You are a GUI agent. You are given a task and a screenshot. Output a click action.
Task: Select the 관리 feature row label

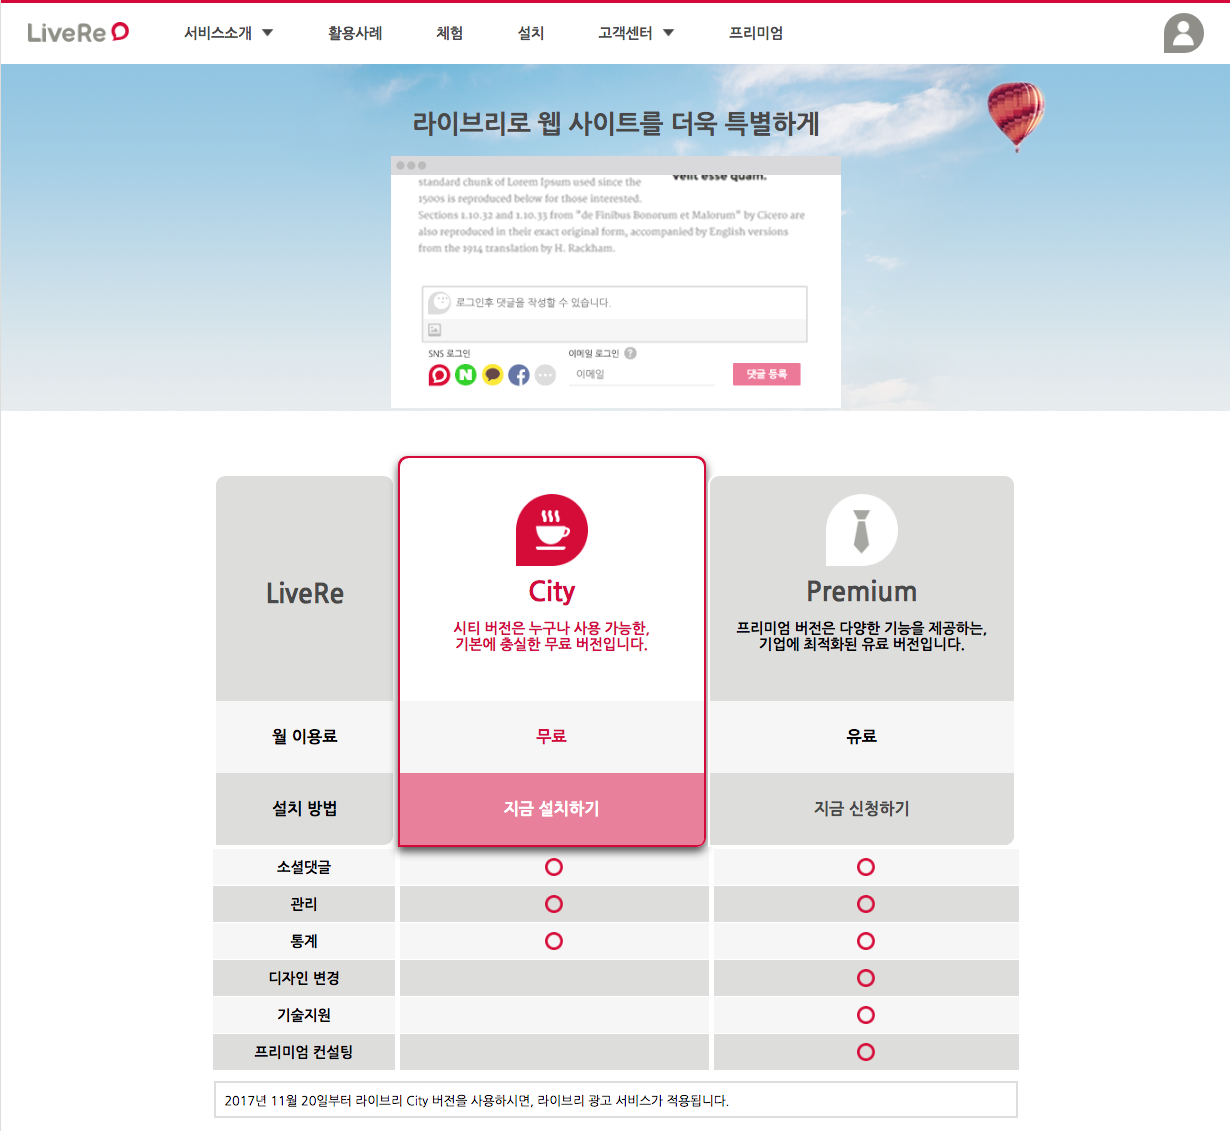point(304,904)
